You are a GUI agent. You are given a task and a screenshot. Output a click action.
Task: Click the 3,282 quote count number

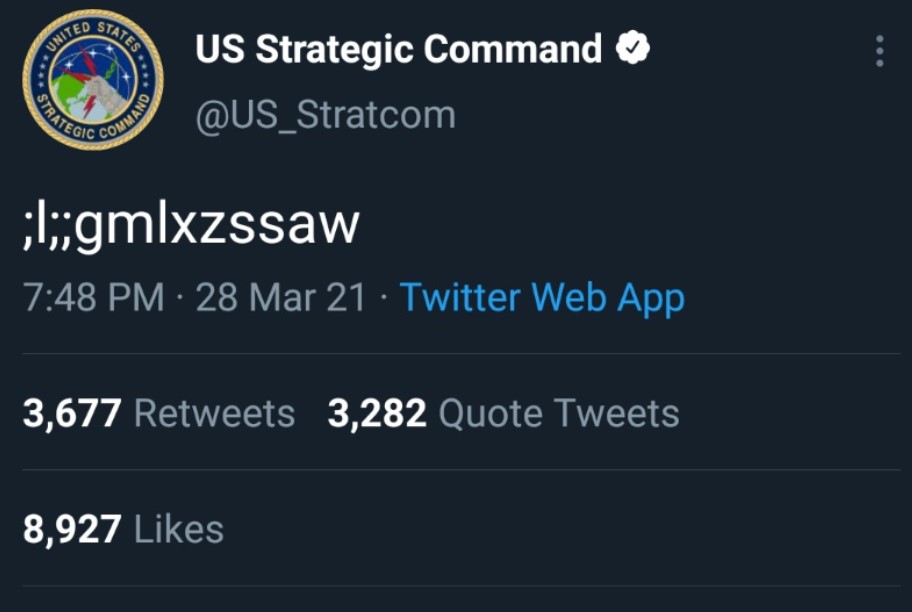[377, 413]
